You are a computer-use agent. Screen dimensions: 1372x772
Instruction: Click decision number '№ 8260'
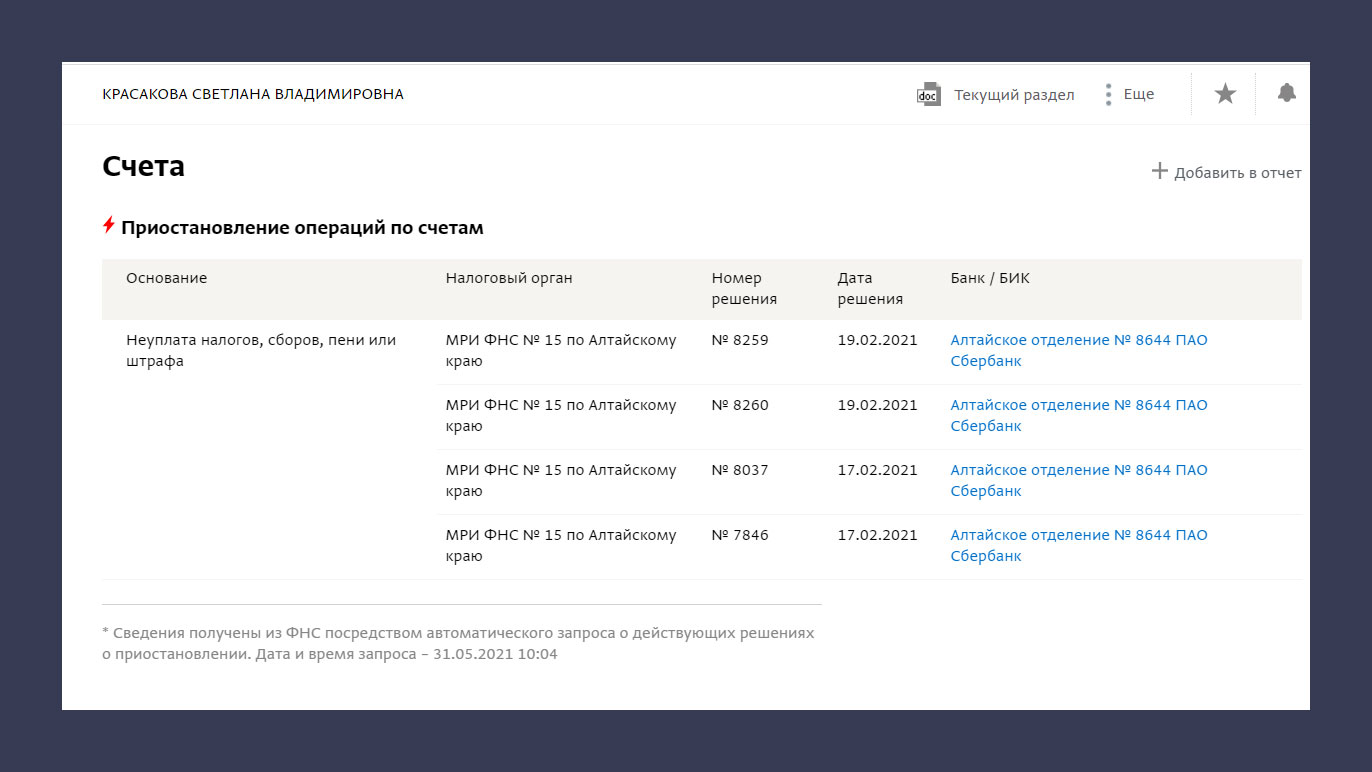[x=740, y=405]
